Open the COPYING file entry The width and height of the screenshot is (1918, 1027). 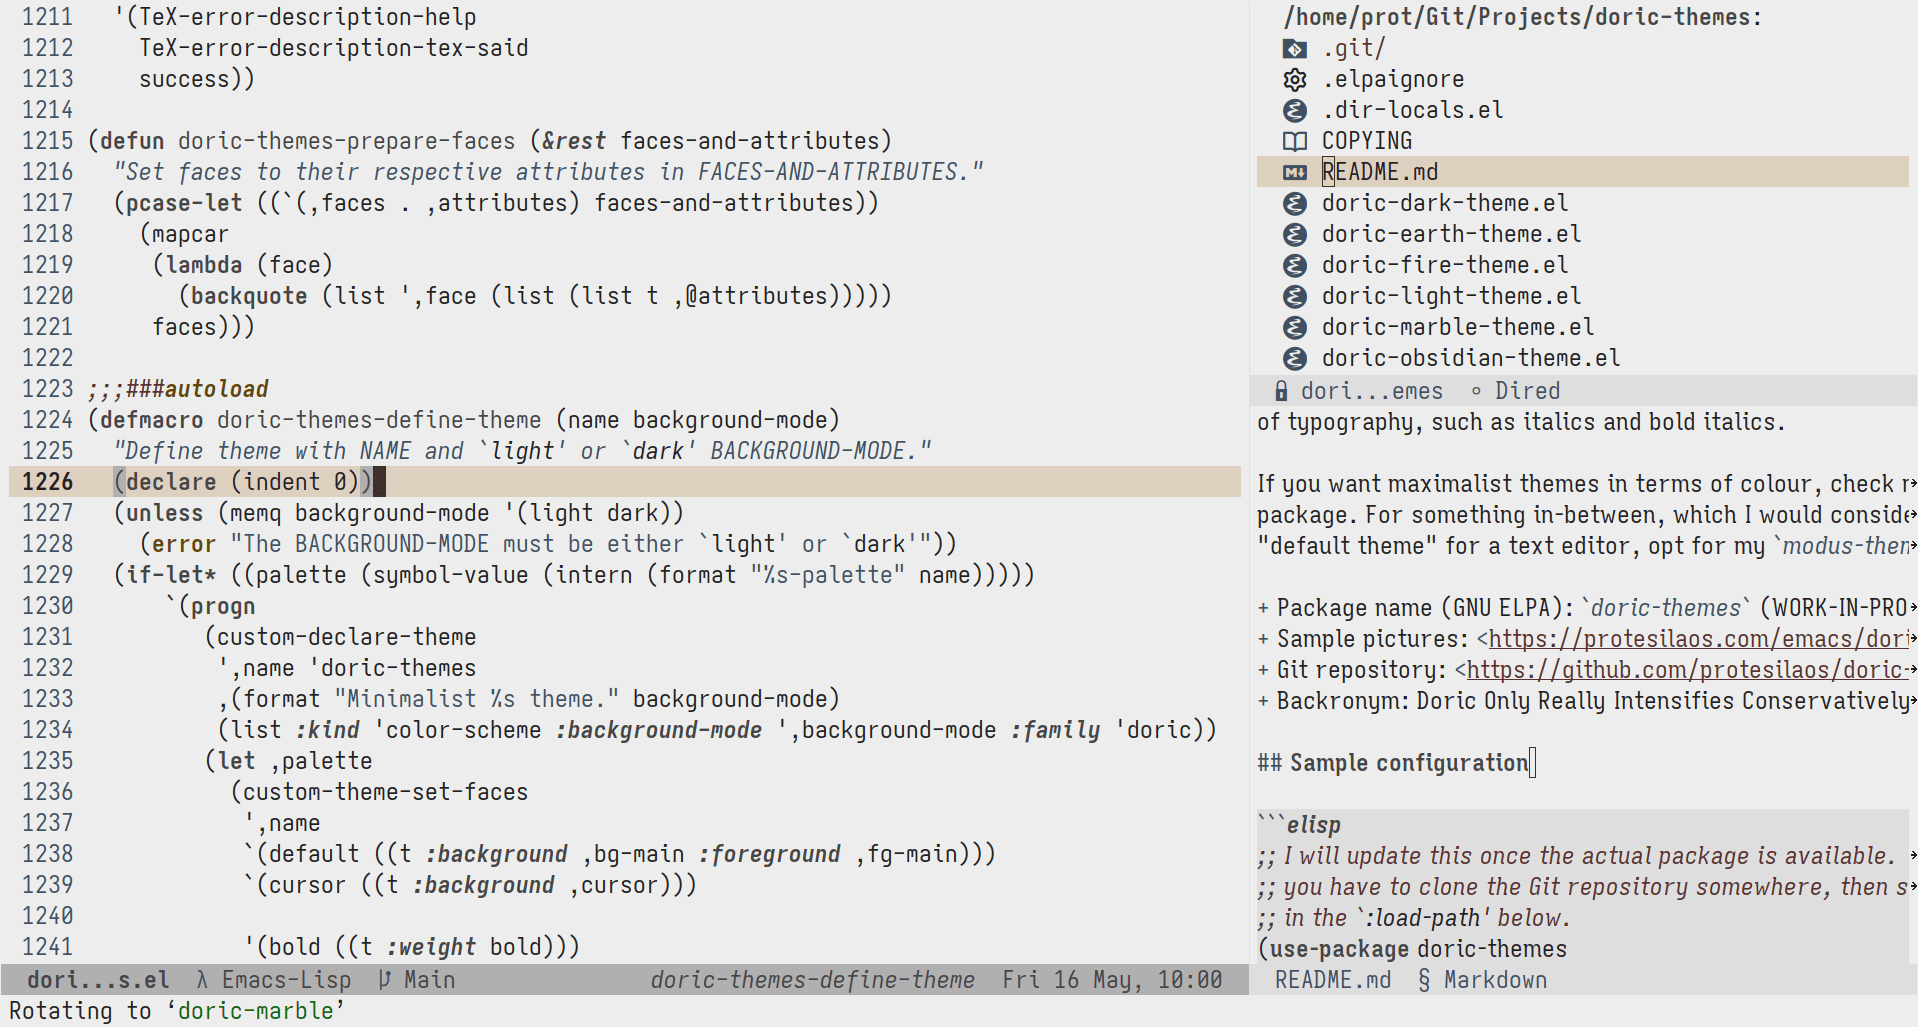[1367, 141]
